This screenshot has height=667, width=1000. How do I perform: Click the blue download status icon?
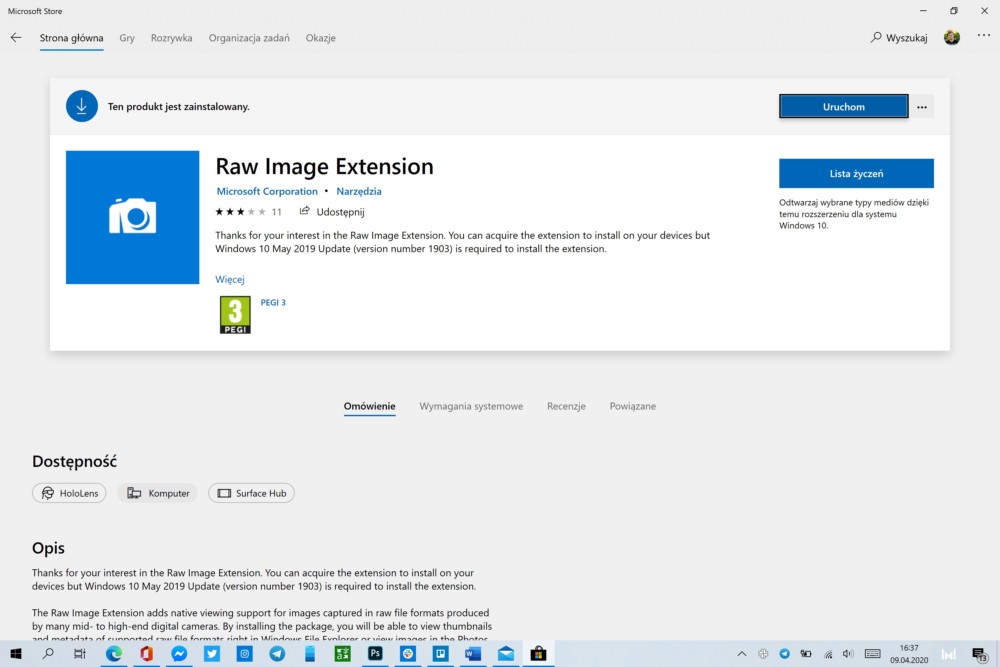[82, 106]
